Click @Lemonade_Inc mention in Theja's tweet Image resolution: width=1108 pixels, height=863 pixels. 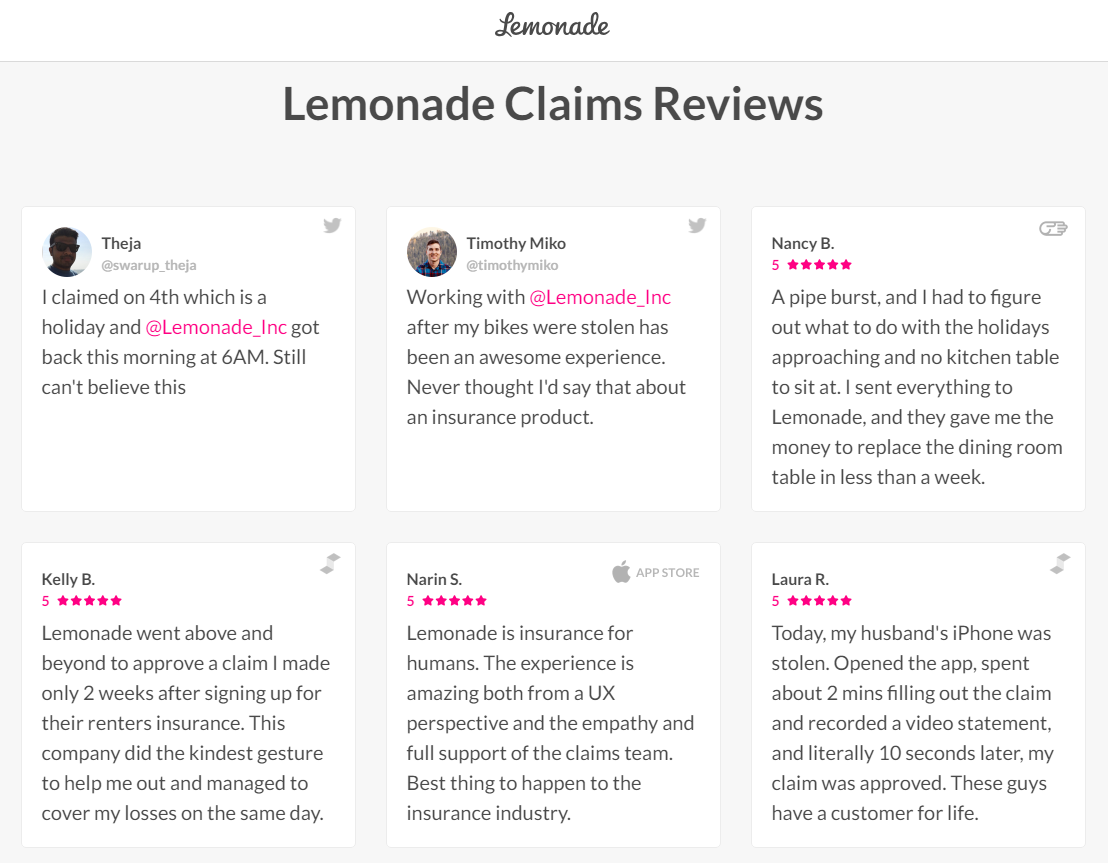click(216, 327)
